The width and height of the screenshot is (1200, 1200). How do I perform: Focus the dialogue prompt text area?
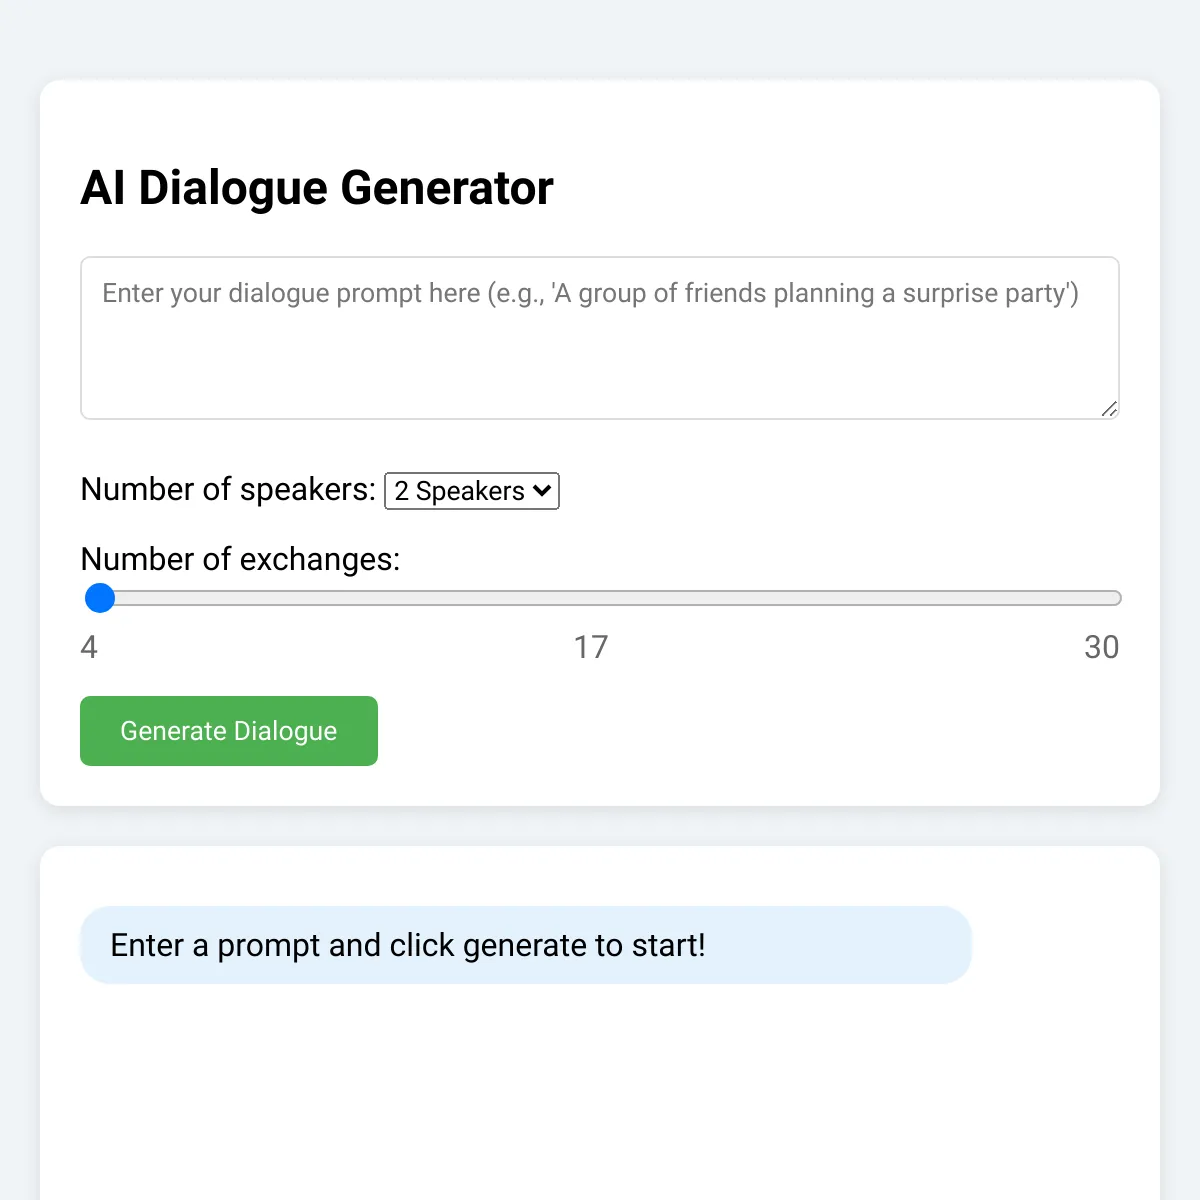pos(600,338)
